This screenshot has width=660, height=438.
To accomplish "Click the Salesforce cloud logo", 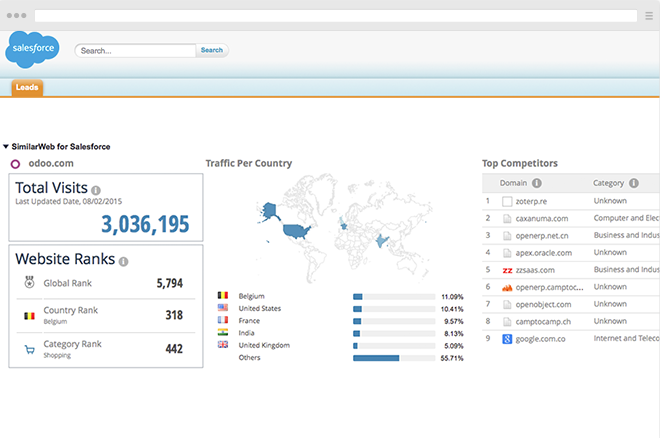I will 32,49.
